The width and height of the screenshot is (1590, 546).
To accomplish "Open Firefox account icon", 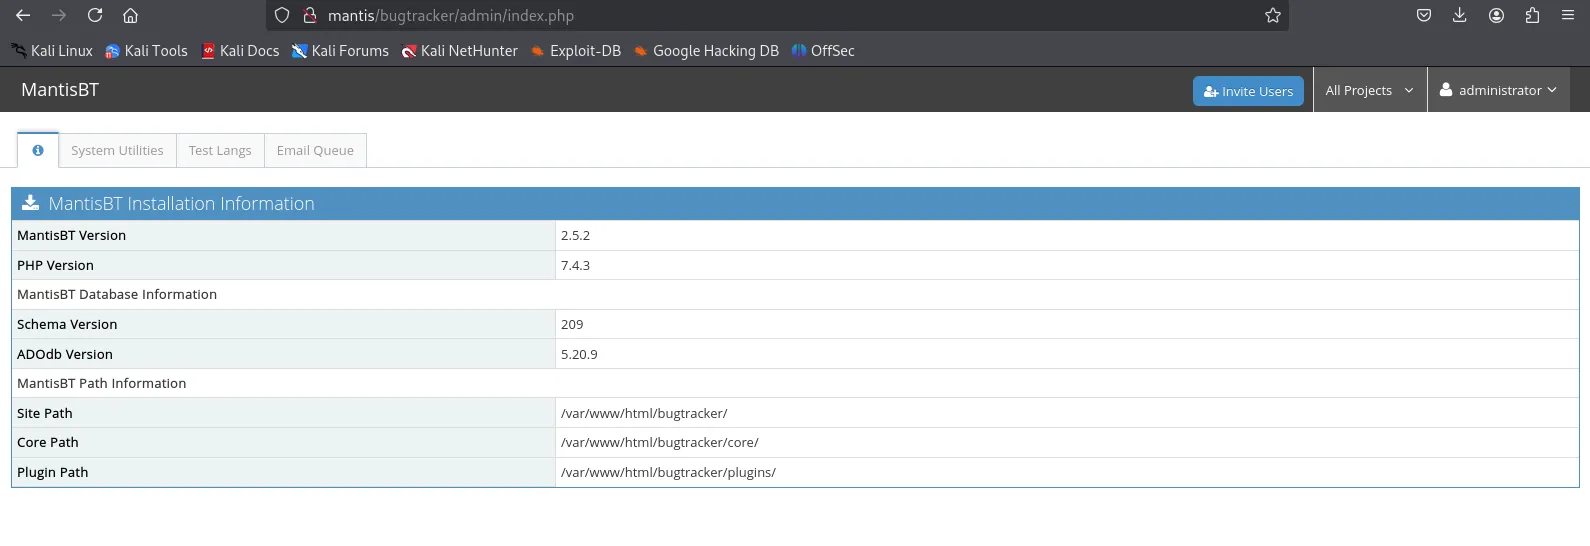I will (1496, 15).
